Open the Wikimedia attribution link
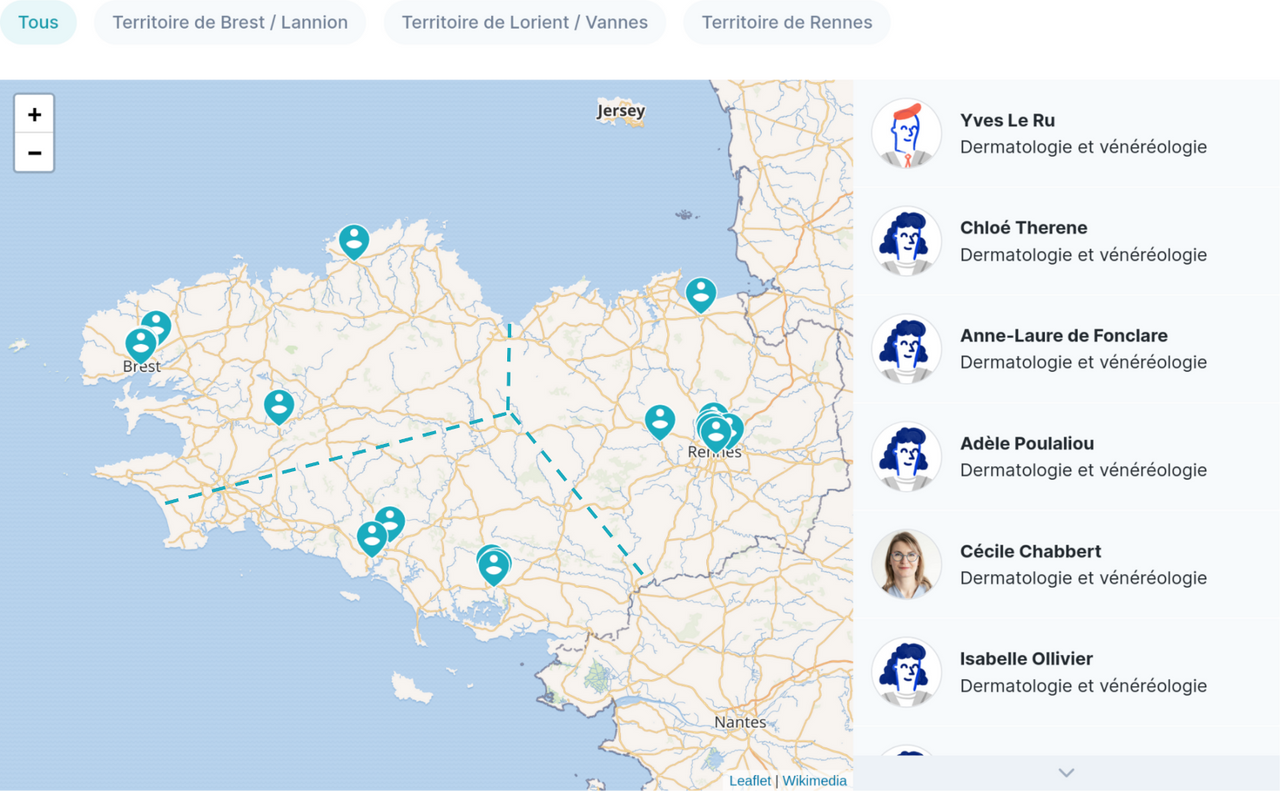Screen dimensions: 1280x791 tap(814, 781)
